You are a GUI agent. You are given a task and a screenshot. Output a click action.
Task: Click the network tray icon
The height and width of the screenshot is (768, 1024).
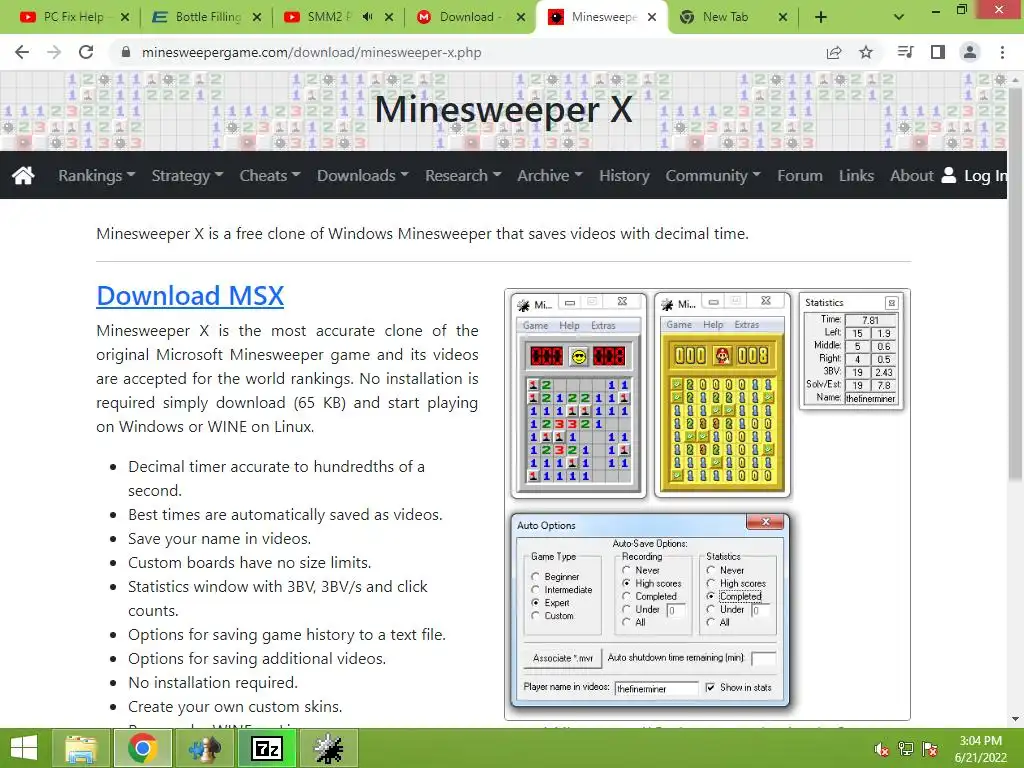pos(905,750)
